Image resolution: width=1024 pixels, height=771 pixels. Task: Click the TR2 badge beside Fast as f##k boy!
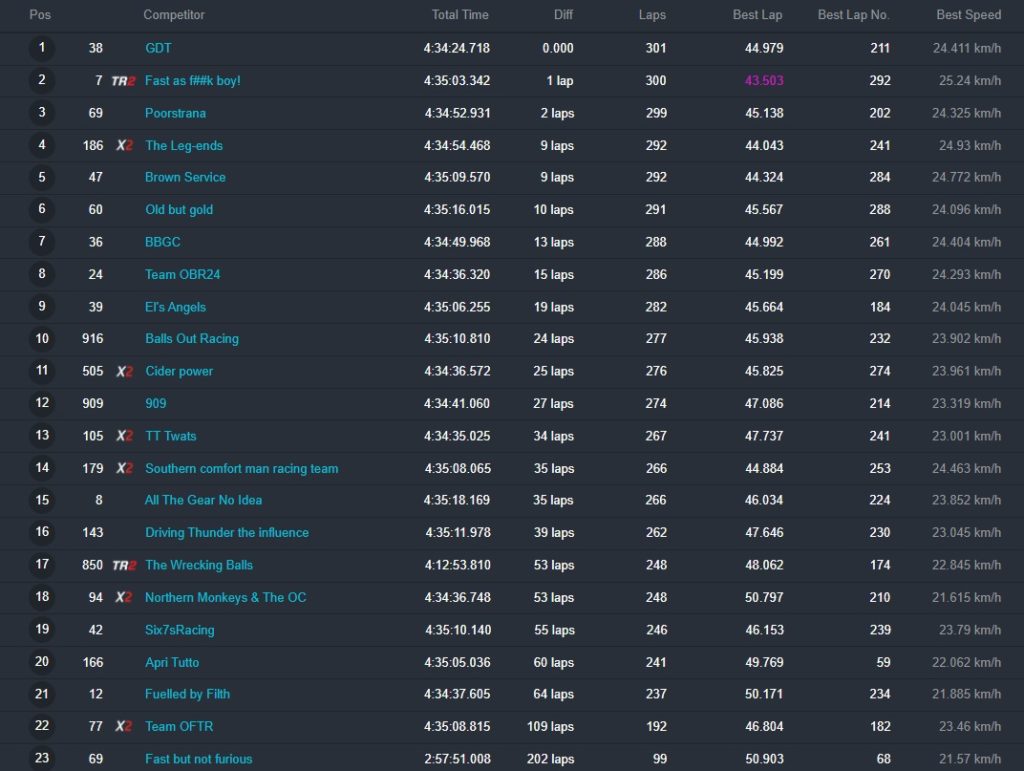[123, 81]
